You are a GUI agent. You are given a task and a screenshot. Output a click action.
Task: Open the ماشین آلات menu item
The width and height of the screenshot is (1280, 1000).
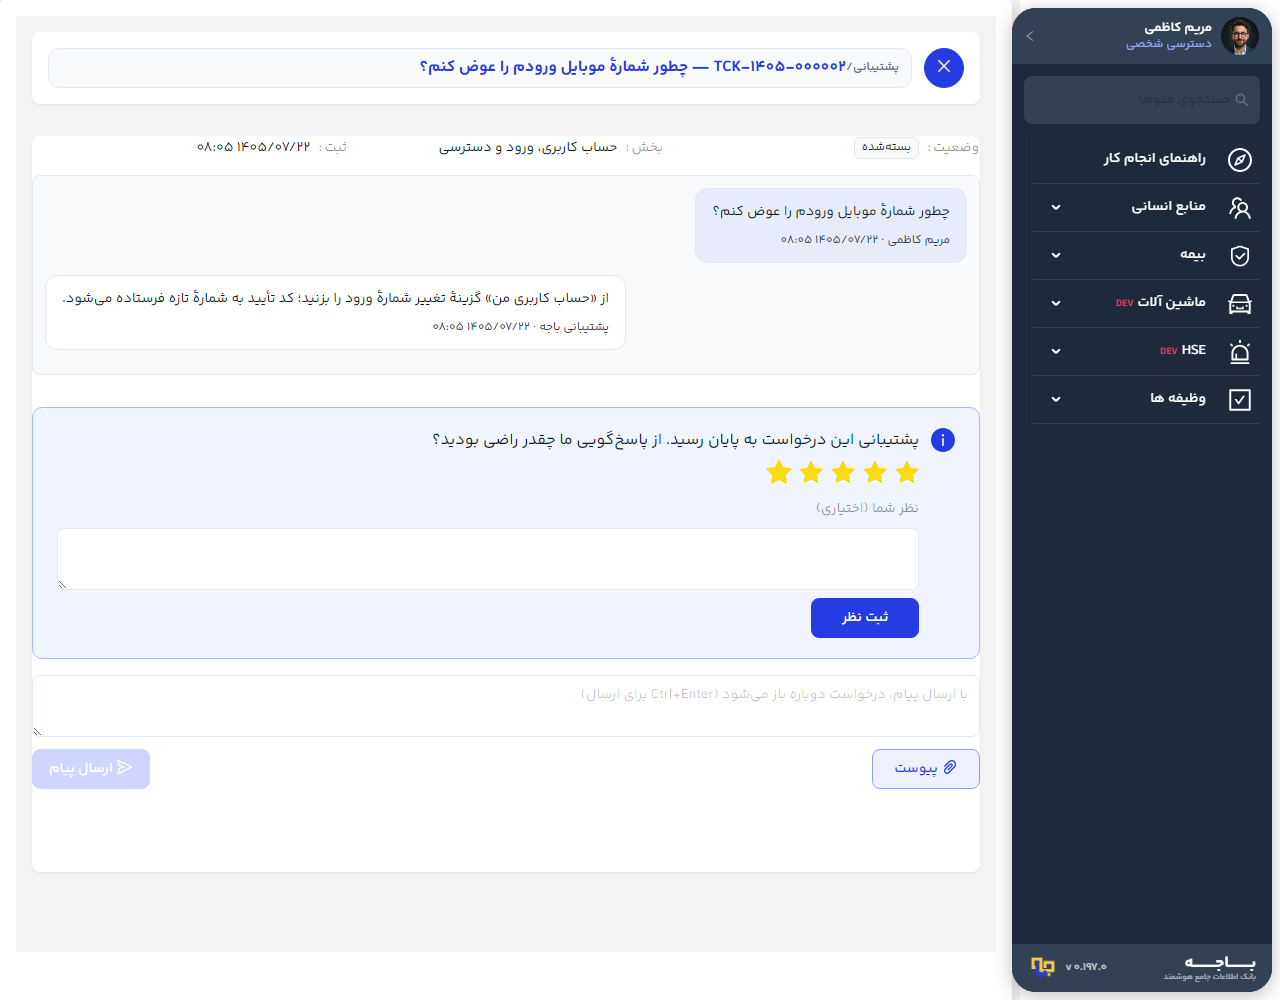(1146, 304)
